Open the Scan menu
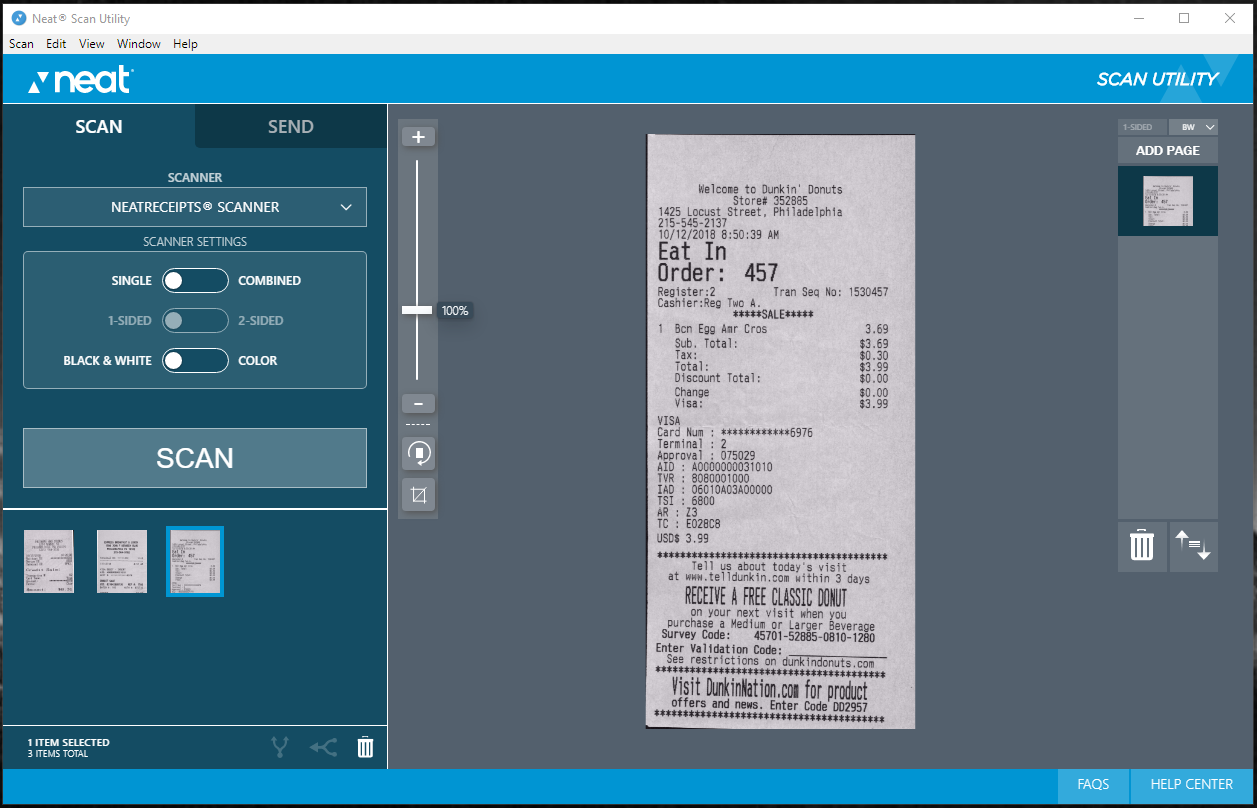The height and width of the screenshot is (808, 1257). tap(21, 44)
